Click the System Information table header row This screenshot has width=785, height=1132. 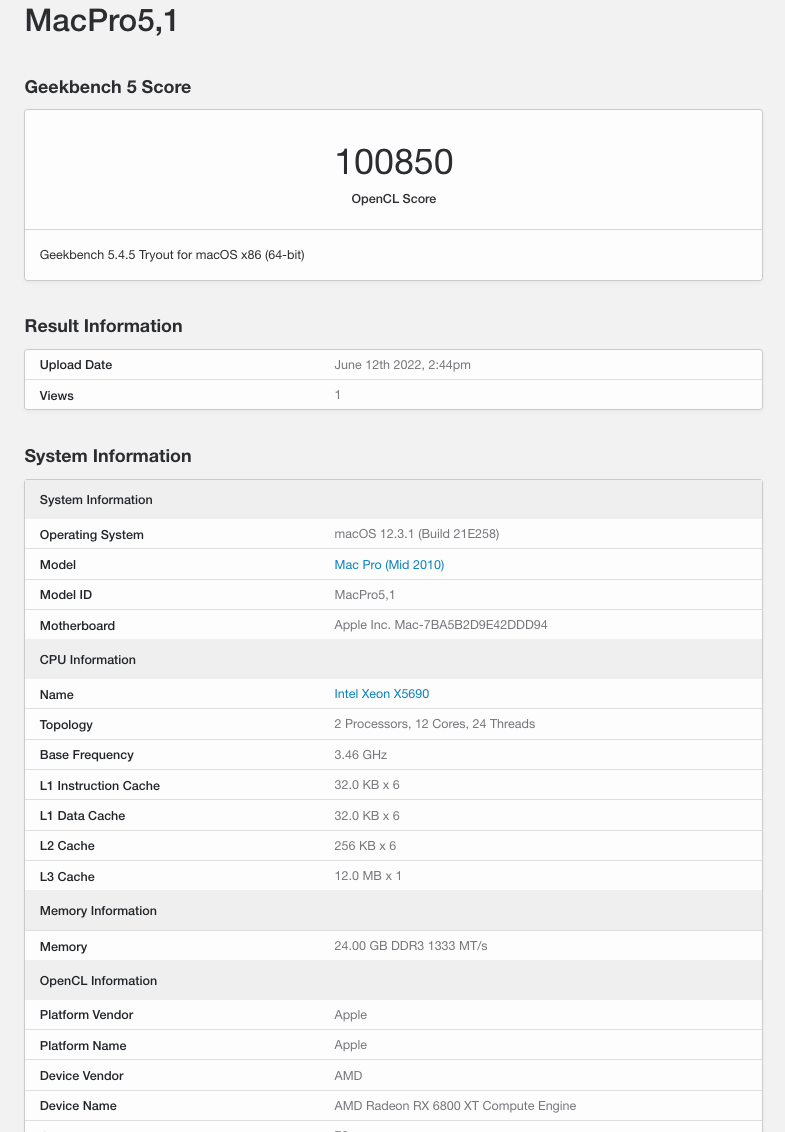click(x=394, y=500)
